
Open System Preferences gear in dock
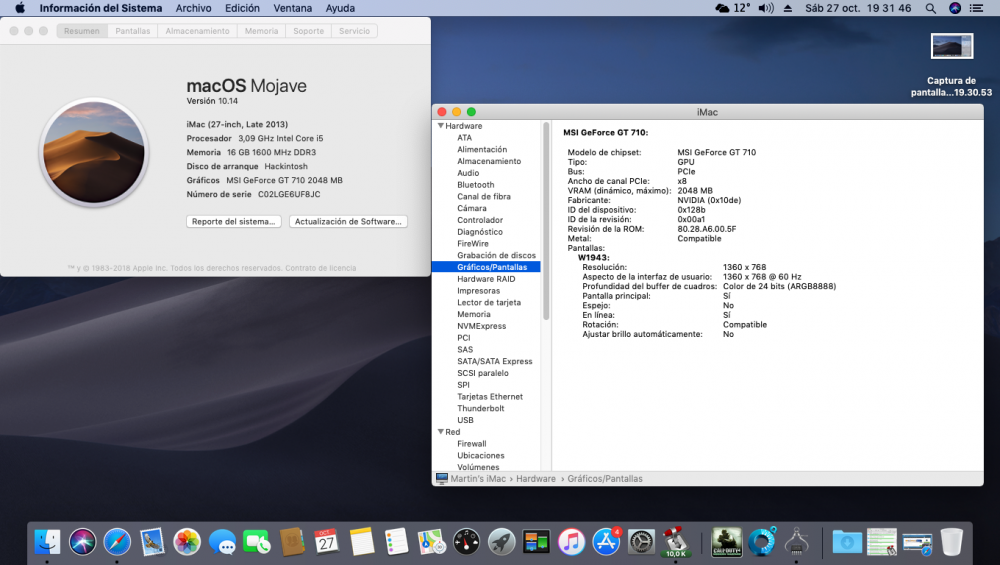(641, 542)
